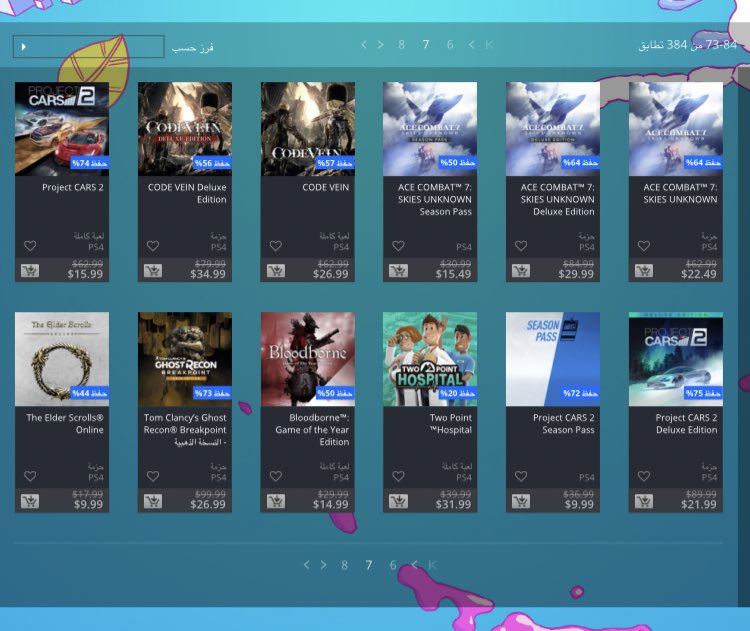Toggle wishlist heart for The Elder Scrolls Online

[30, 476]
